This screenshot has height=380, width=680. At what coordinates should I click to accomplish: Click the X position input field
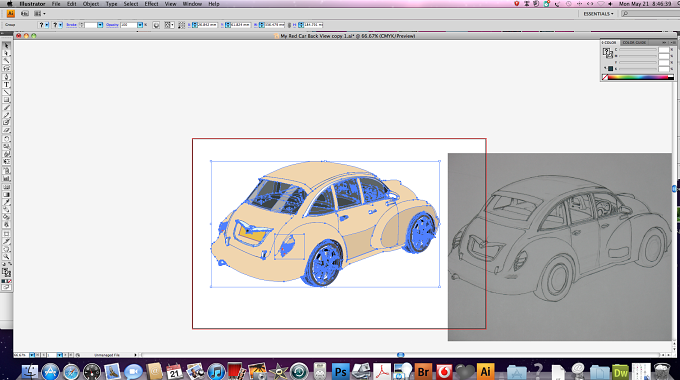(x=207, y=25)
